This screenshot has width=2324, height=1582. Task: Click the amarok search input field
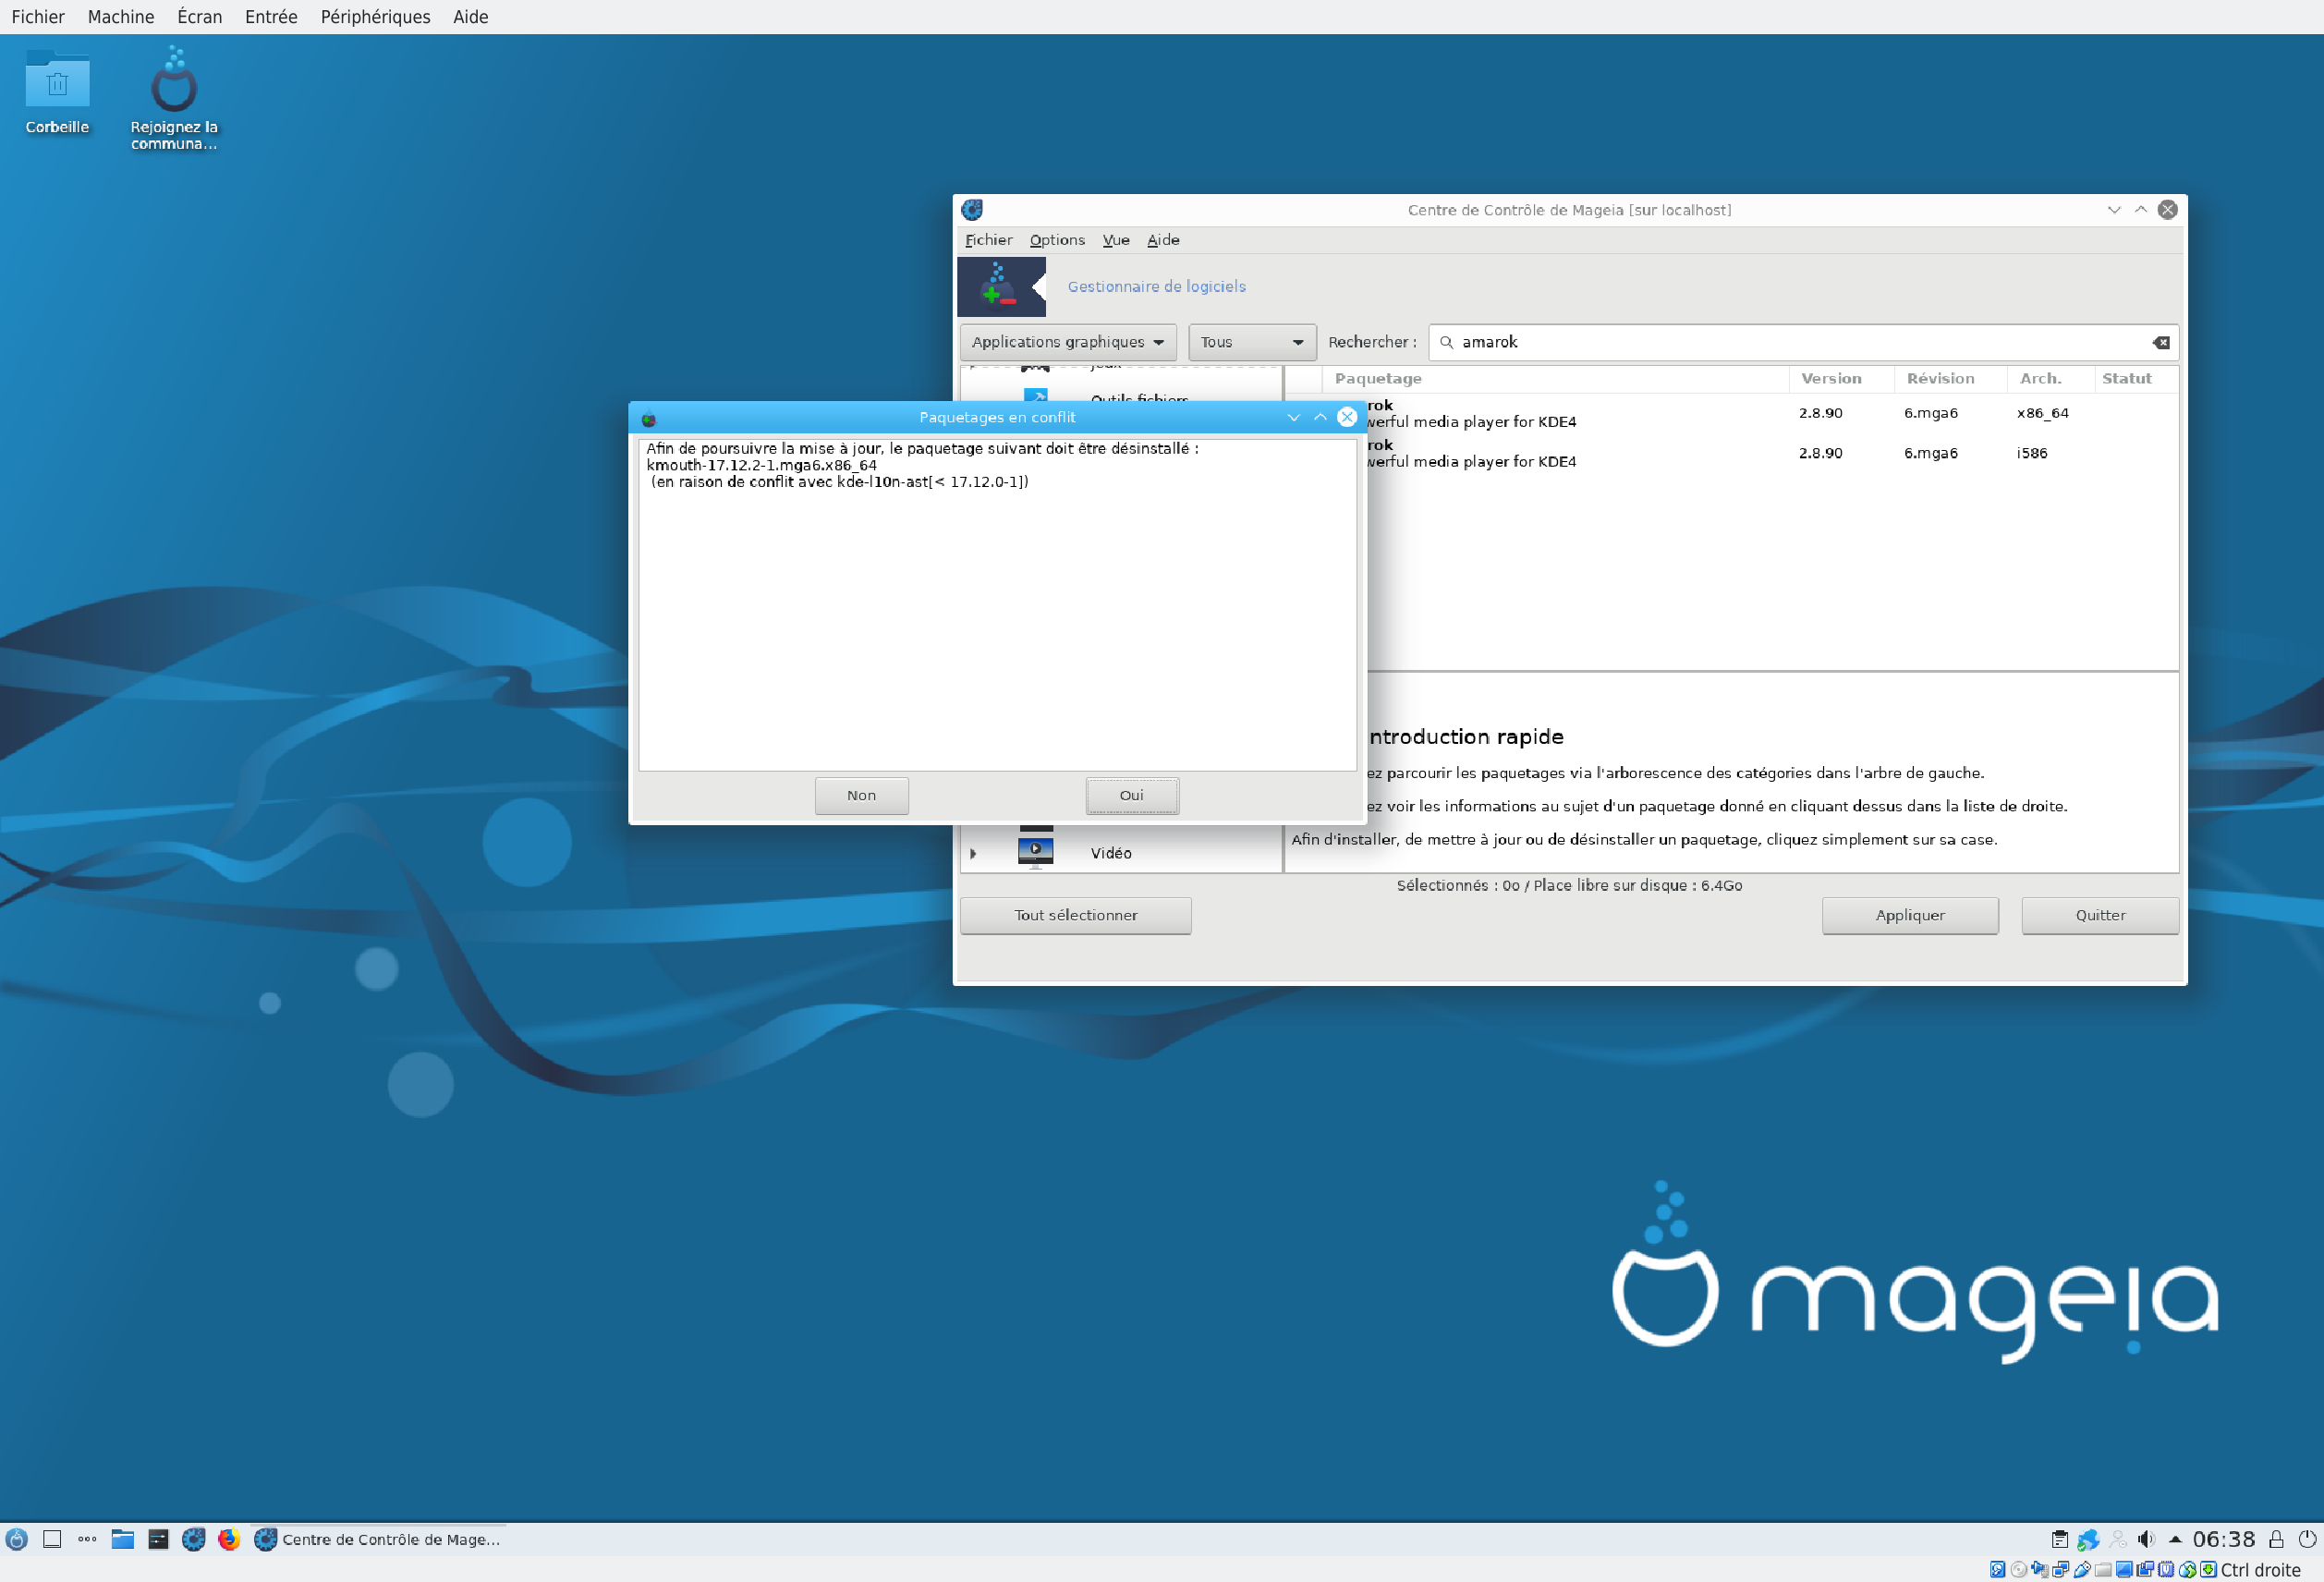tap(1803, 342)
